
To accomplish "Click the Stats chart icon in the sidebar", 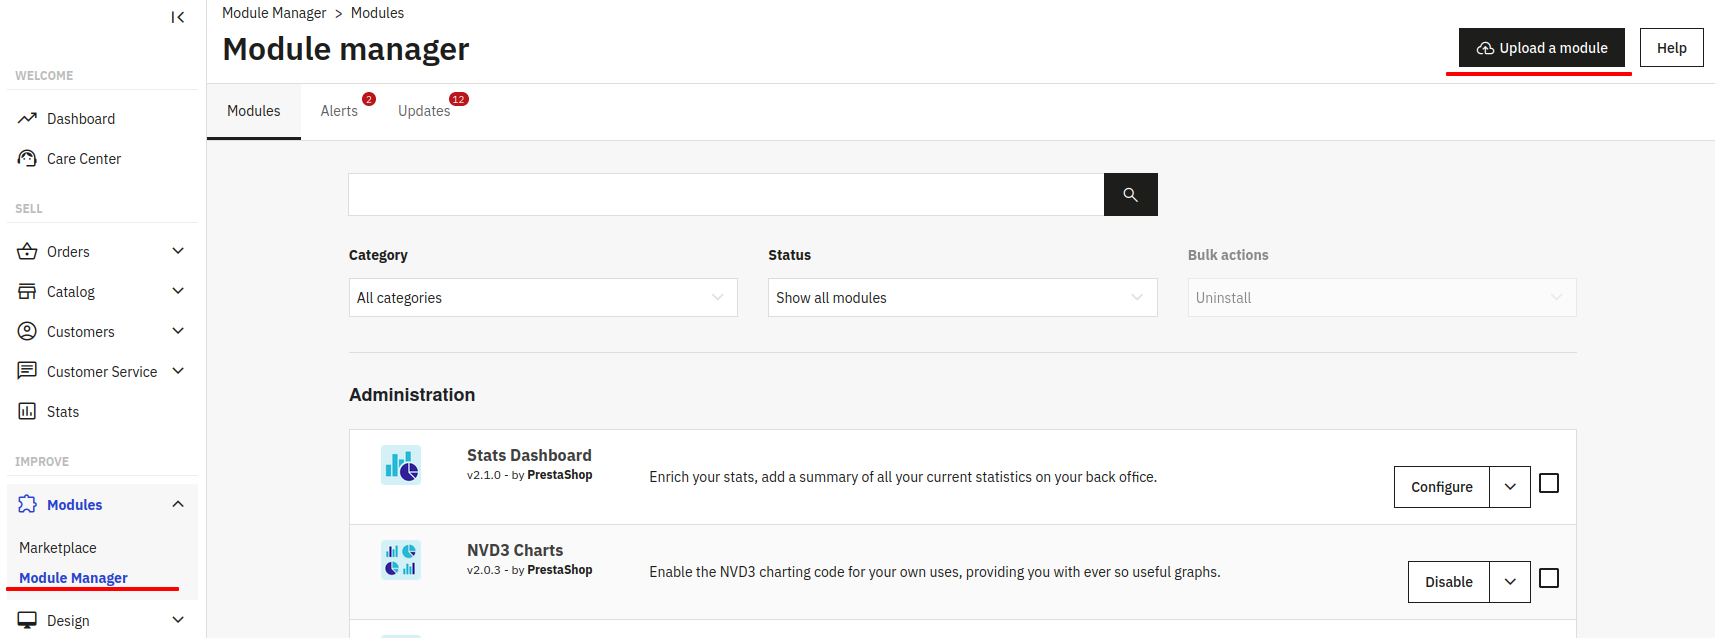I will click(x=27, y=412).
